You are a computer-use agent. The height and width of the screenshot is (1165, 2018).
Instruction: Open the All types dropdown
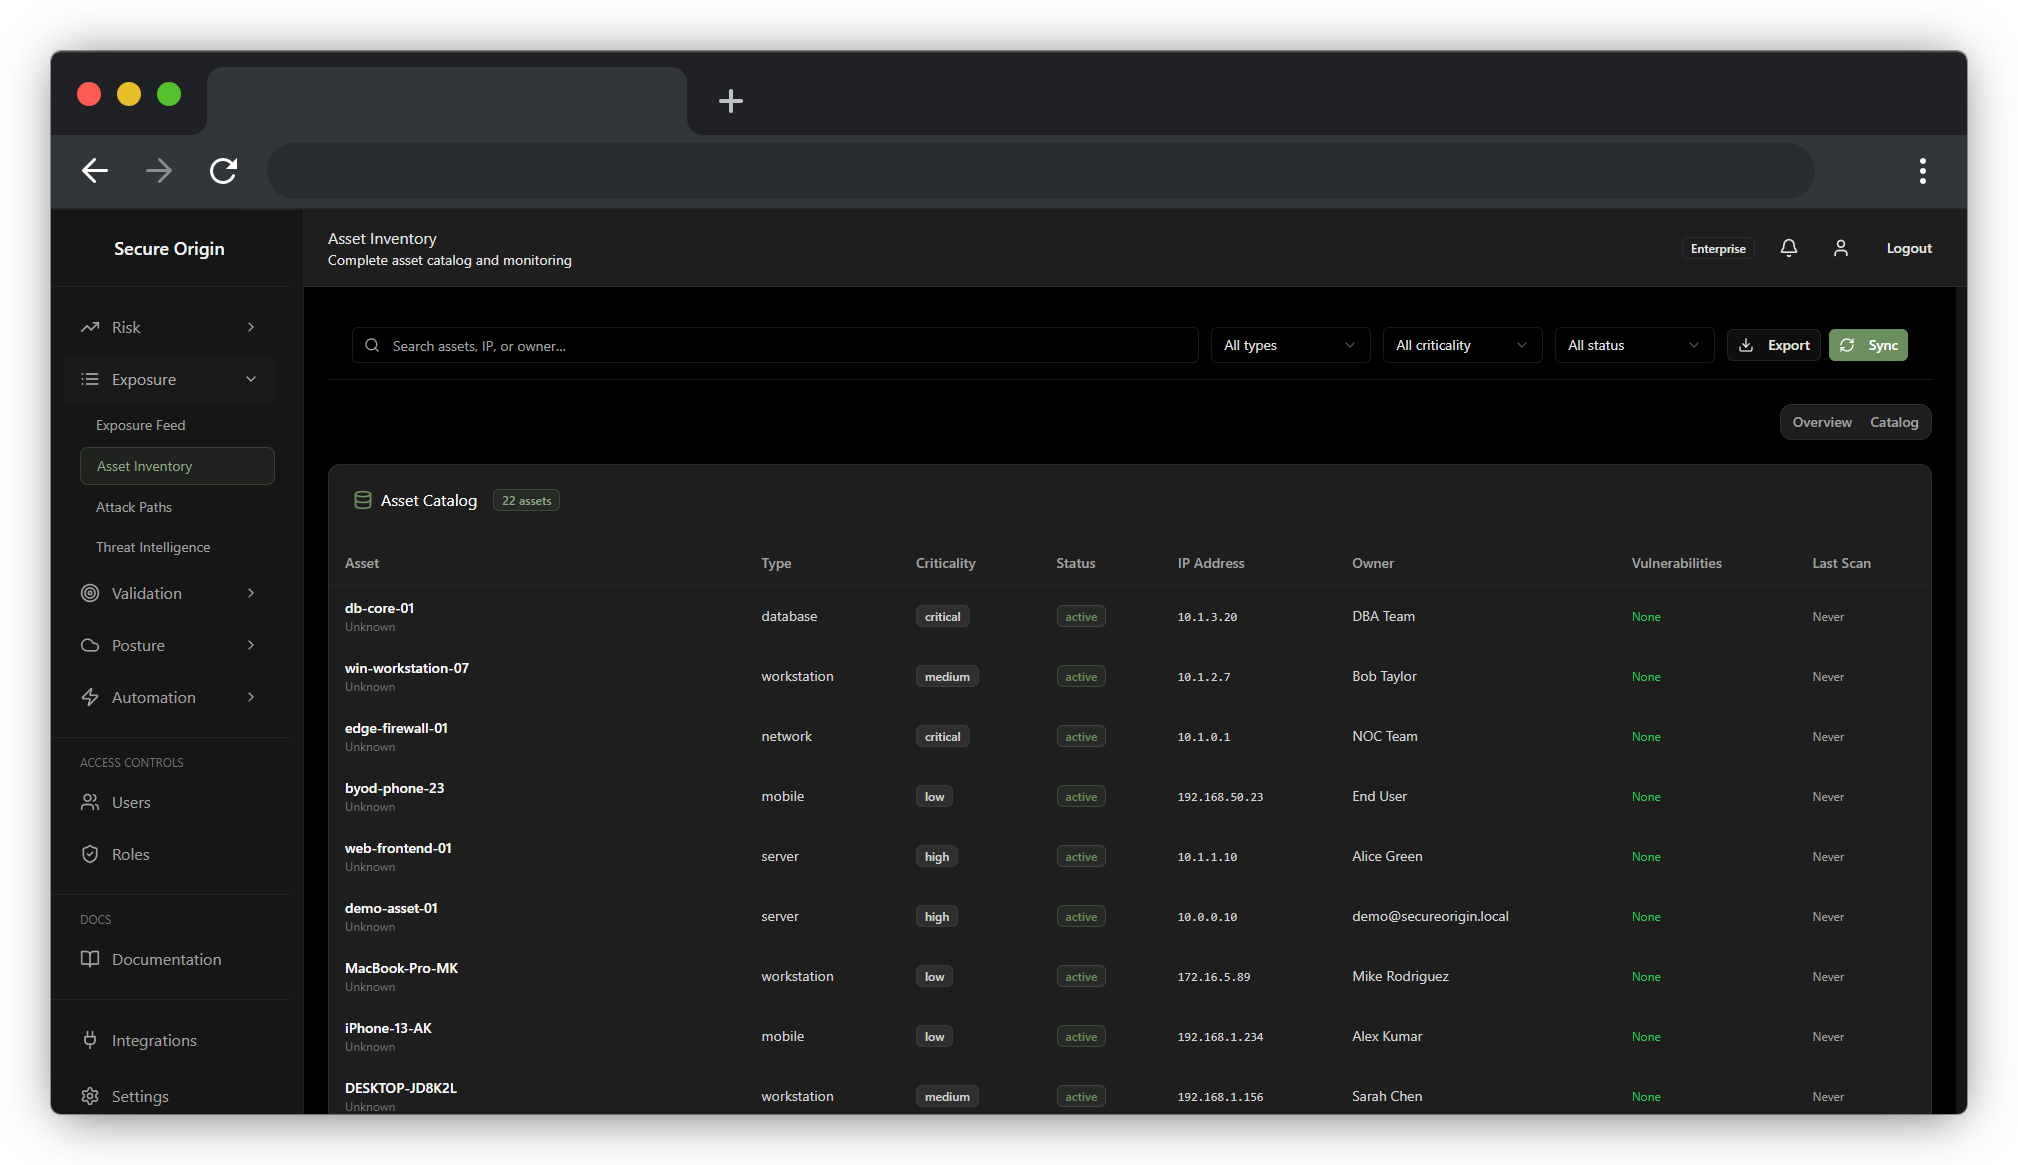click(x=1289, y=345)
